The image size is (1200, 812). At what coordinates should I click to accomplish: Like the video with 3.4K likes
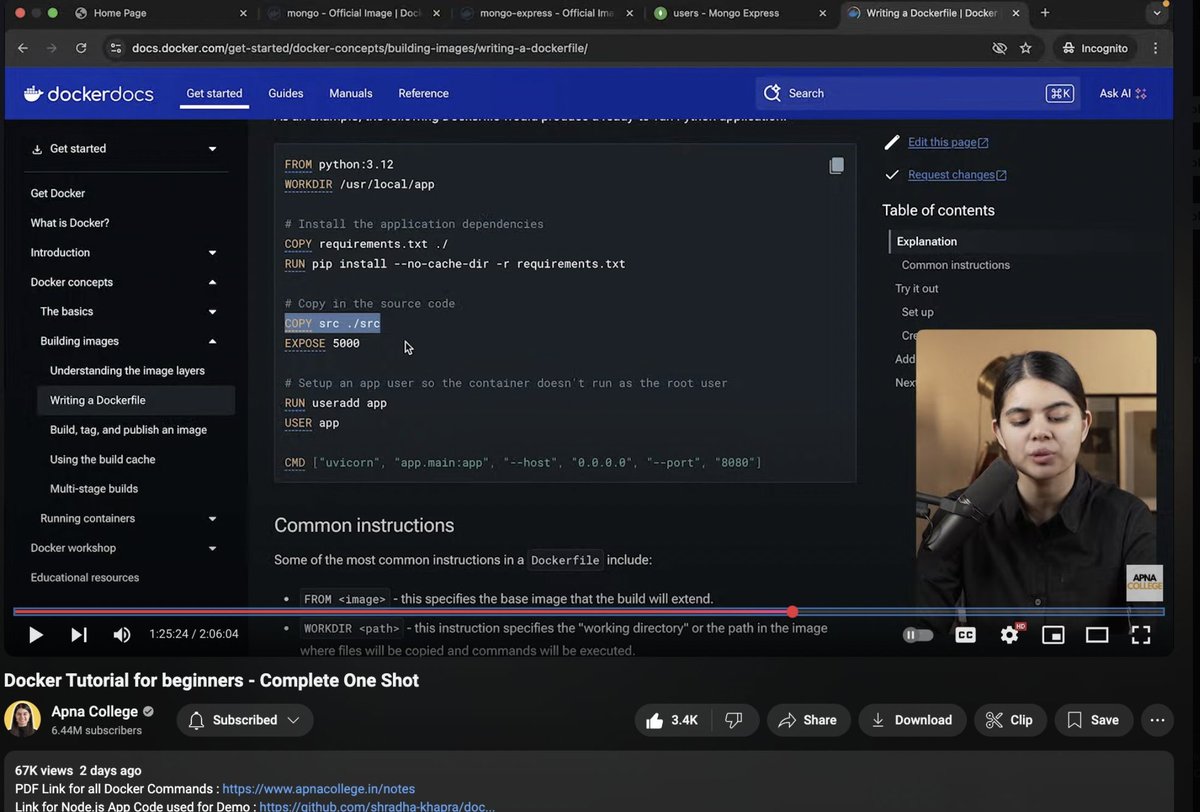(672, 720)
